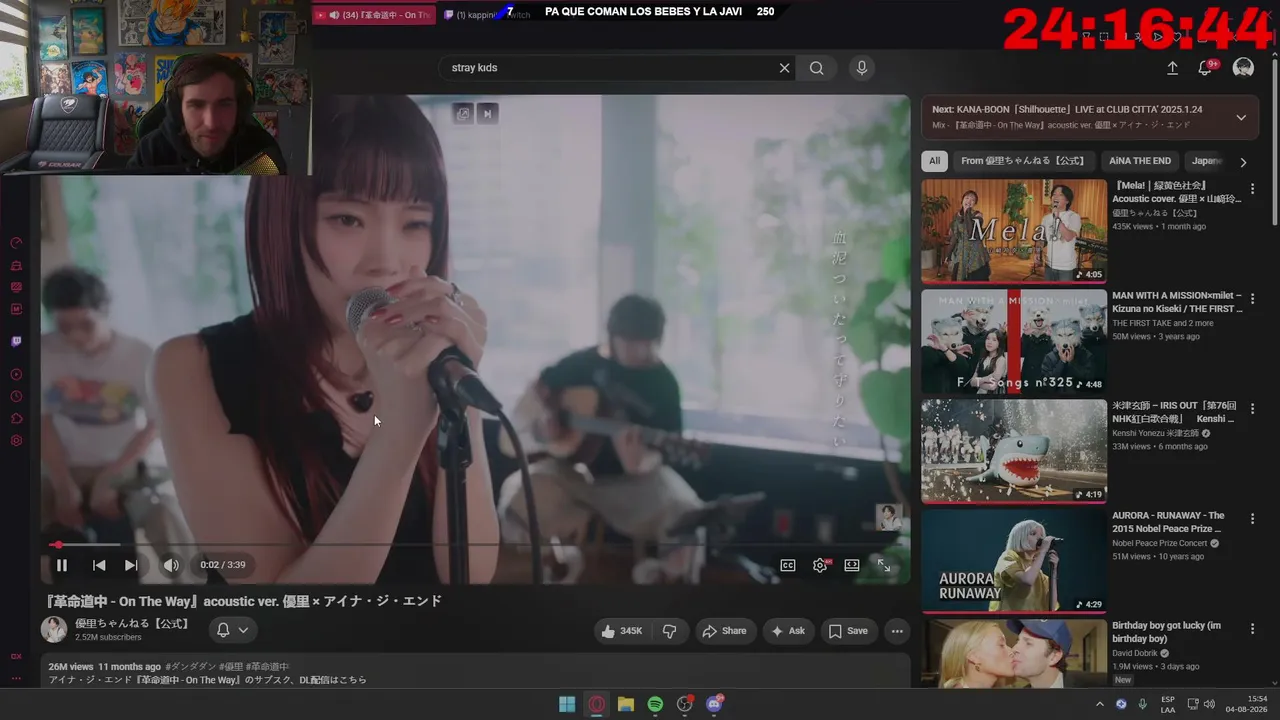Screen dimensions: 1280x720
Task: Expand the 'Next: KANA-BOON' mix panel
Action: pos(1241,117)
